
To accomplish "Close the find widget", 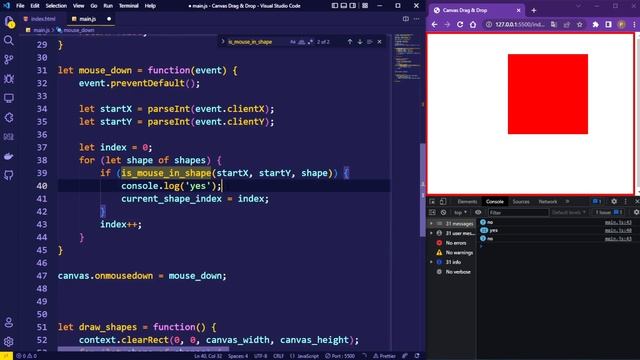I will 379,42.
